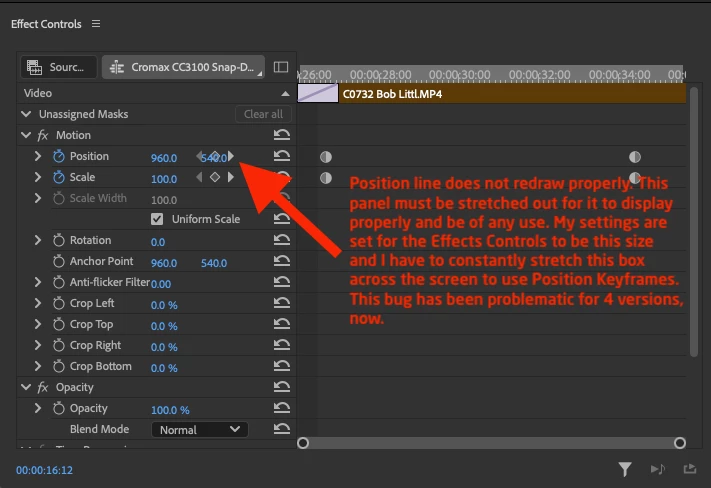711x488 pixels.
Task: Toggle Crop Top animation stopwatch
Action: pyautogui.click(x=58, y=324)
